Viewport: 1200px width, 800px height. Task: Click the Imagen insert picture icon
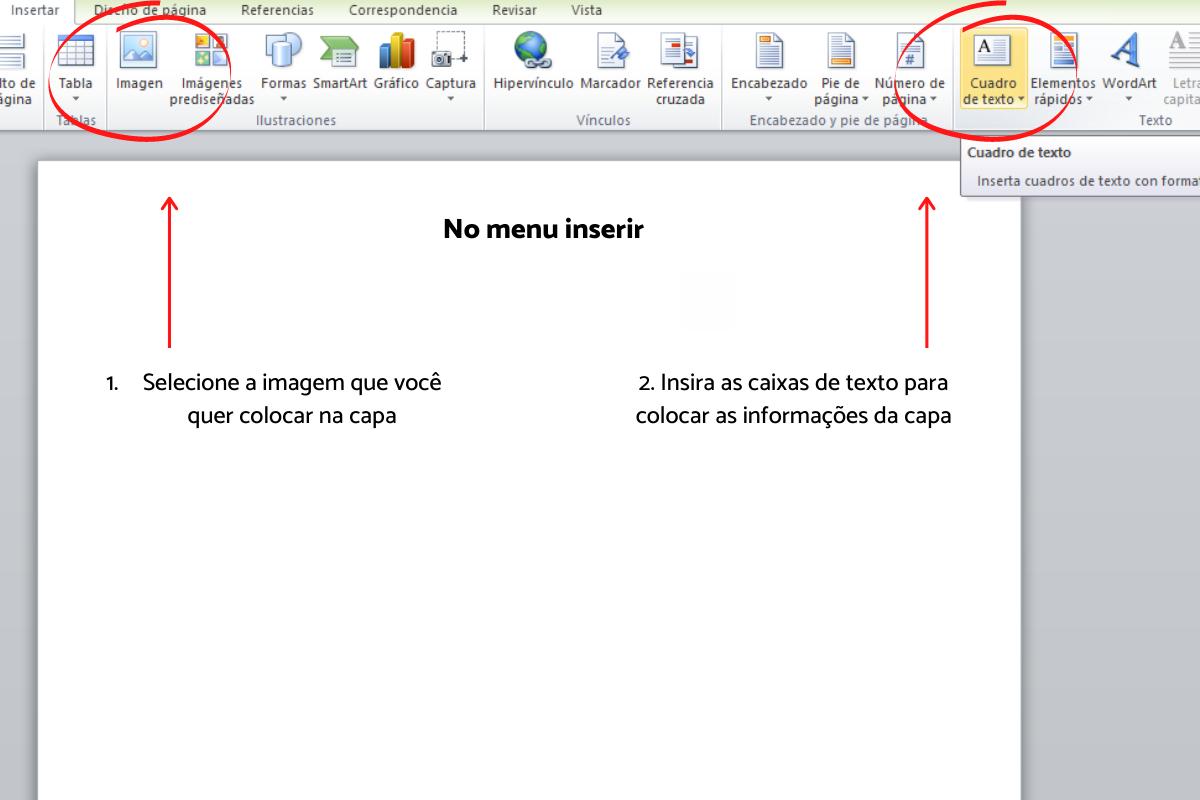139,52
